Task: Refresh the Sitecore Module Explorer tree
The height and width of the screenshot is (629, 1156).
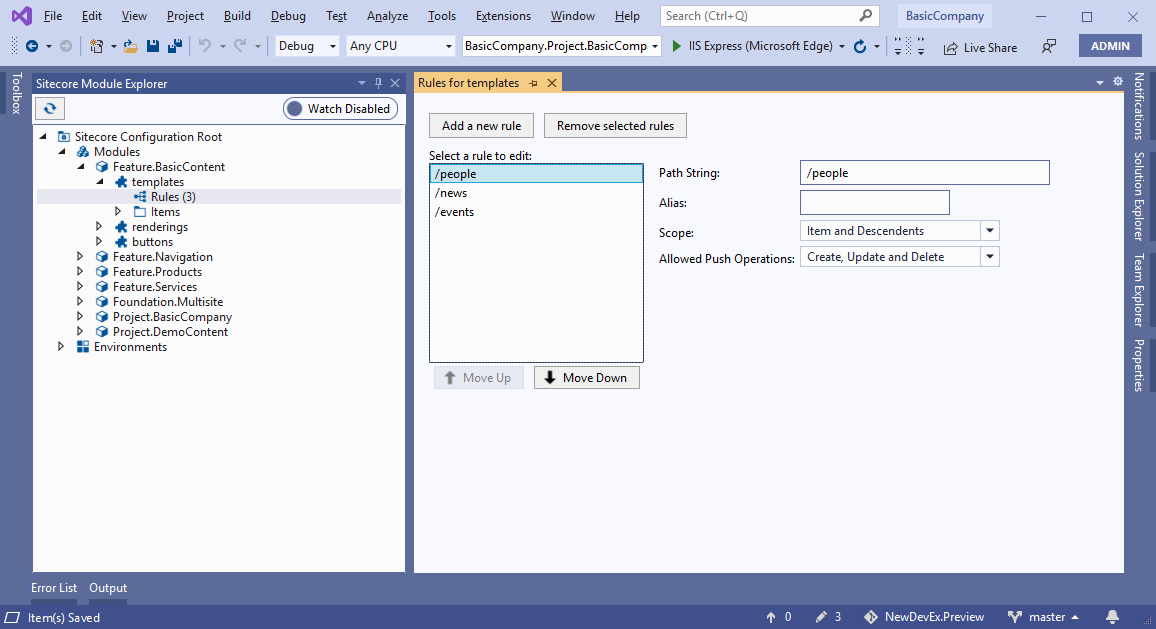Action: [49, 108]
